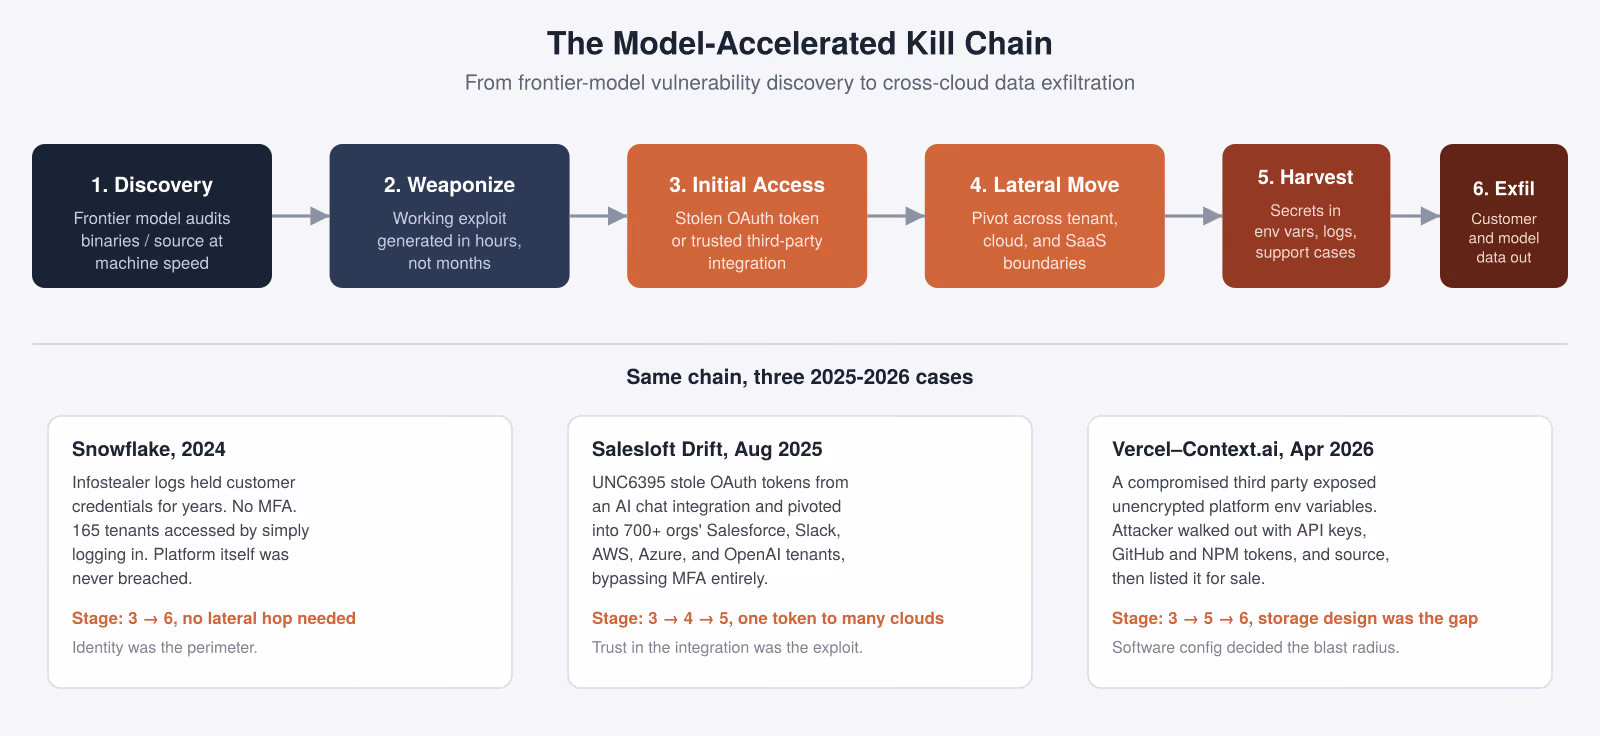Click the Vercel–Context.ai, Apr 2026 heading
This screenshot has width=1600, height=736.
(1243, 449)
